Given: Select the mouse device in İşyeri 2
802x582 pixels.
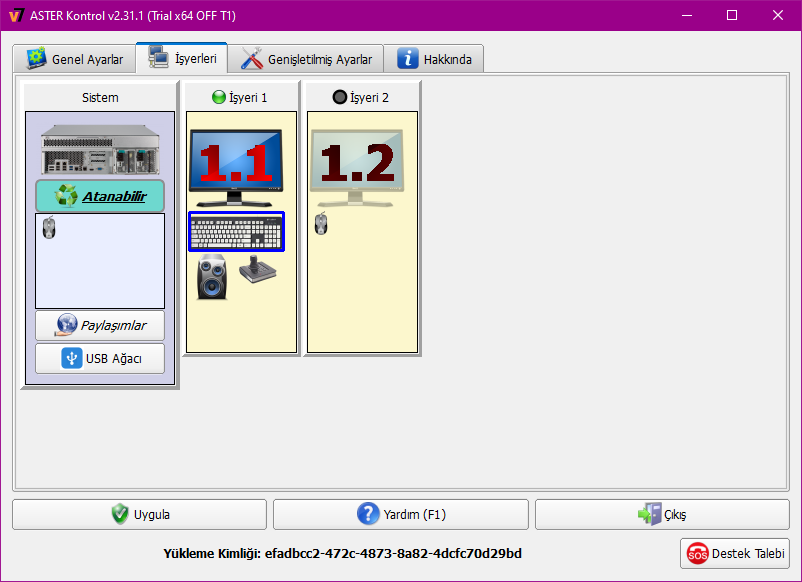Looking at the screenshot, I should click(321, 223).
